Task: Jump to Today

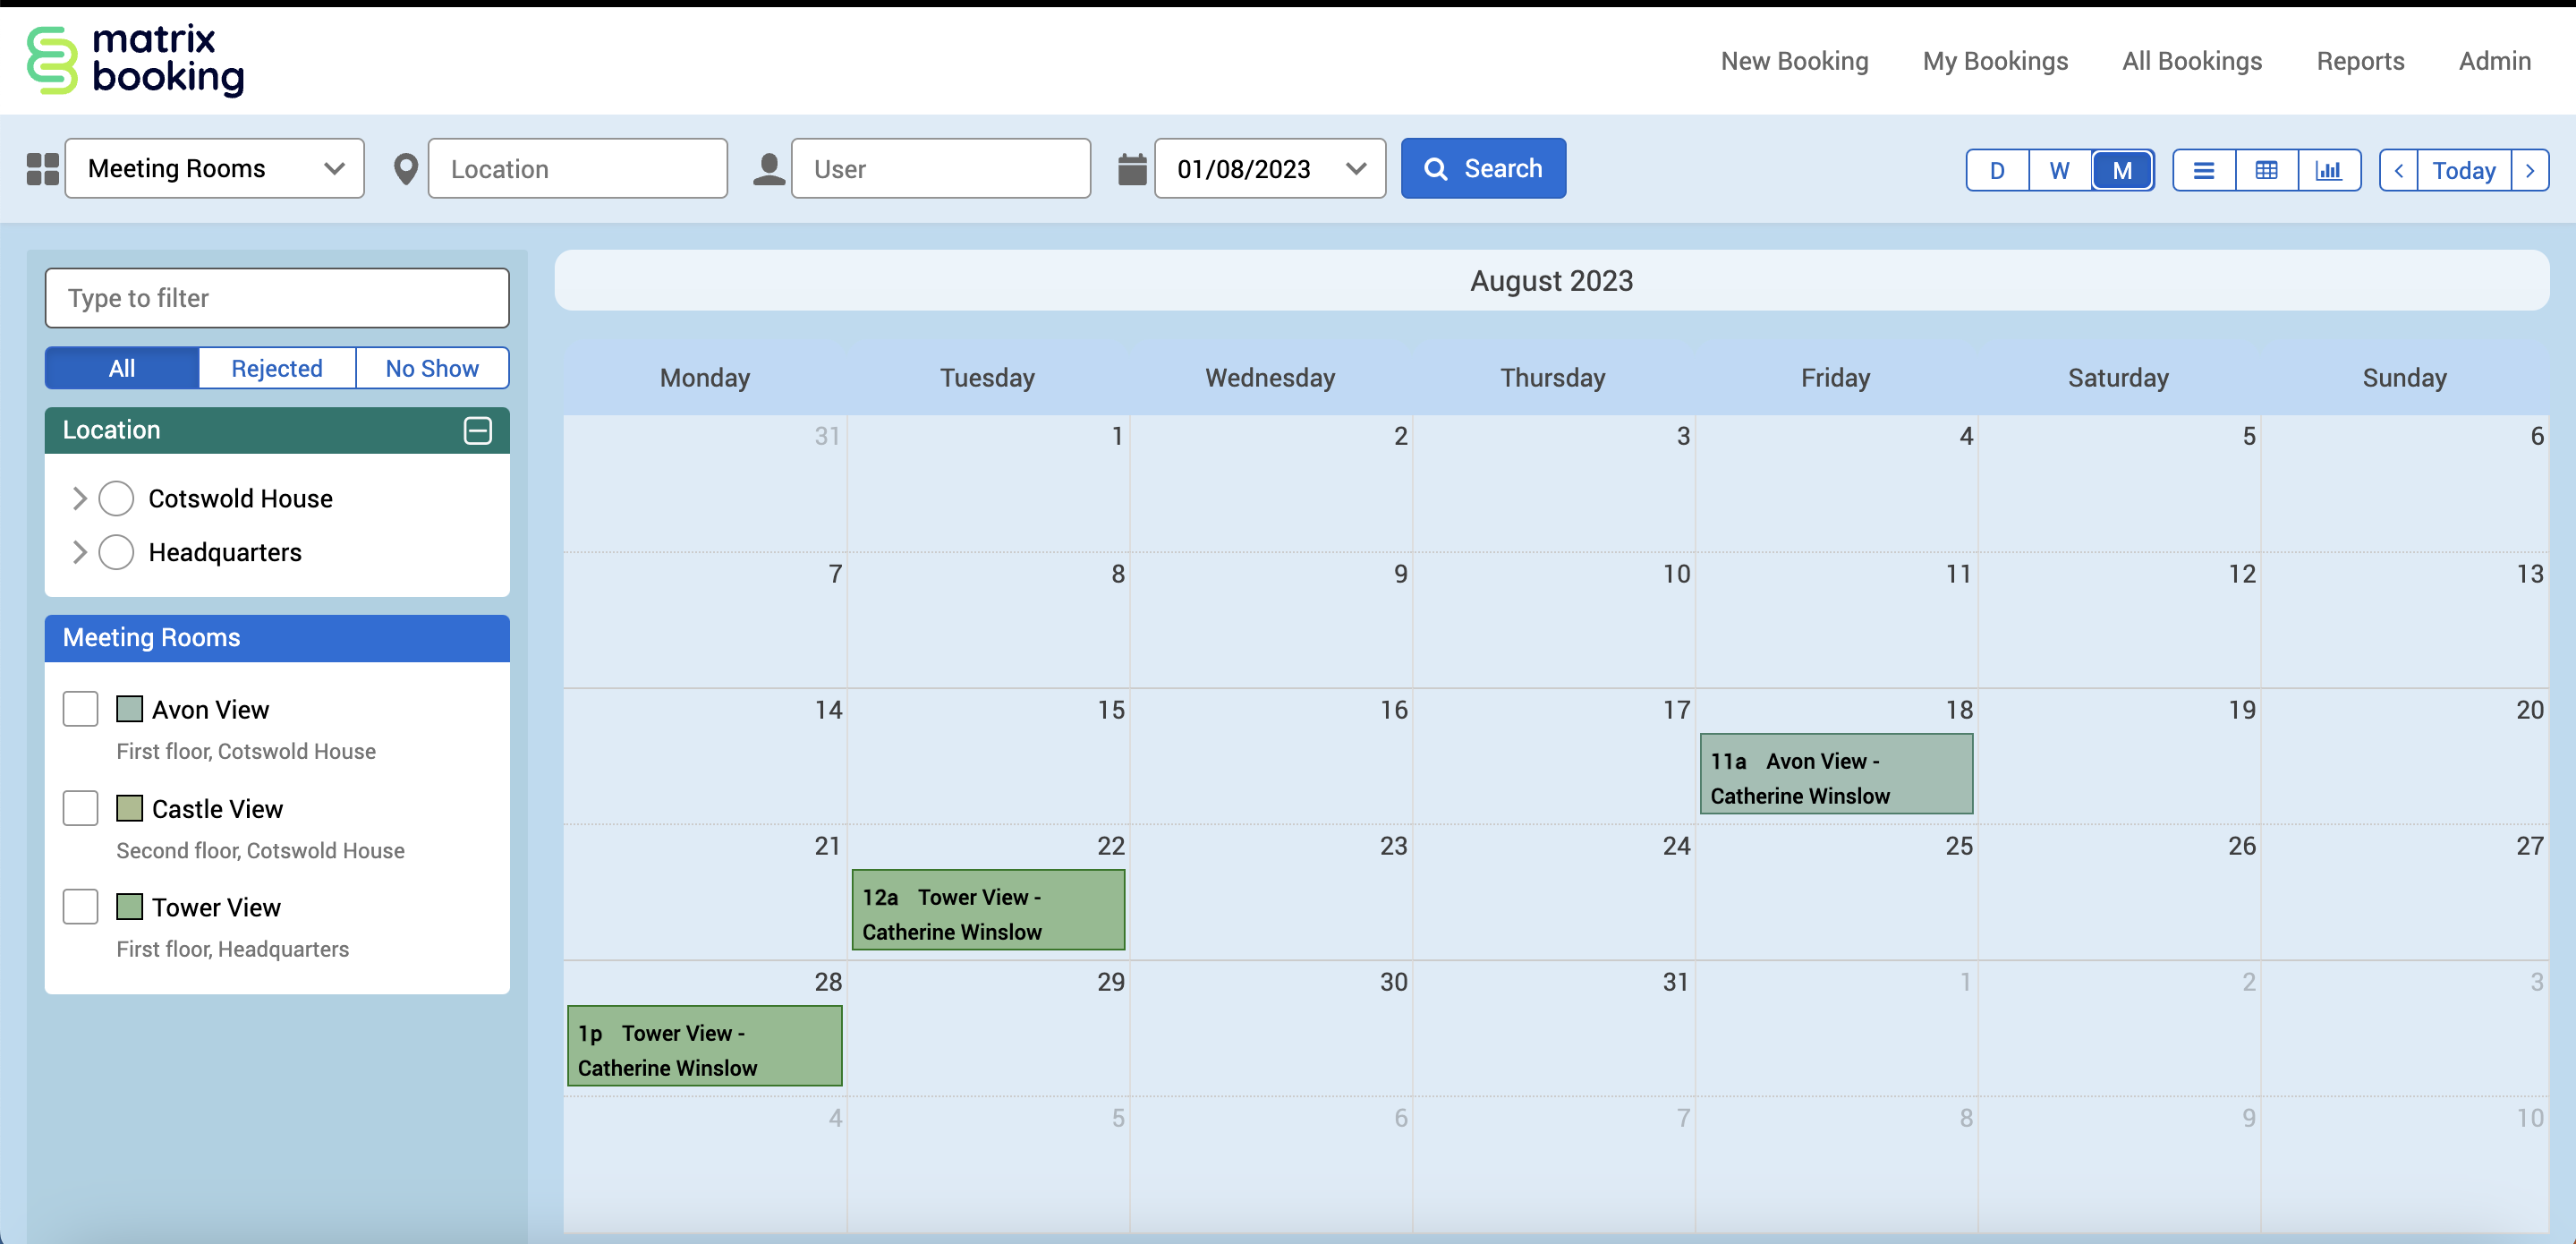Action: tap(2463, 170)
